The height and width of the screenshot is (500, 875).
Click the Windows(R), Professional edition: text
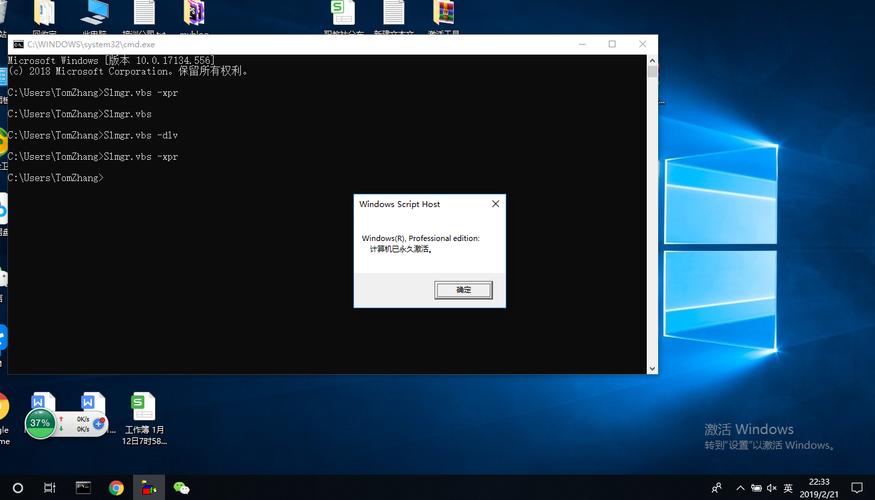pyautogui.click(x=421, y=238)
